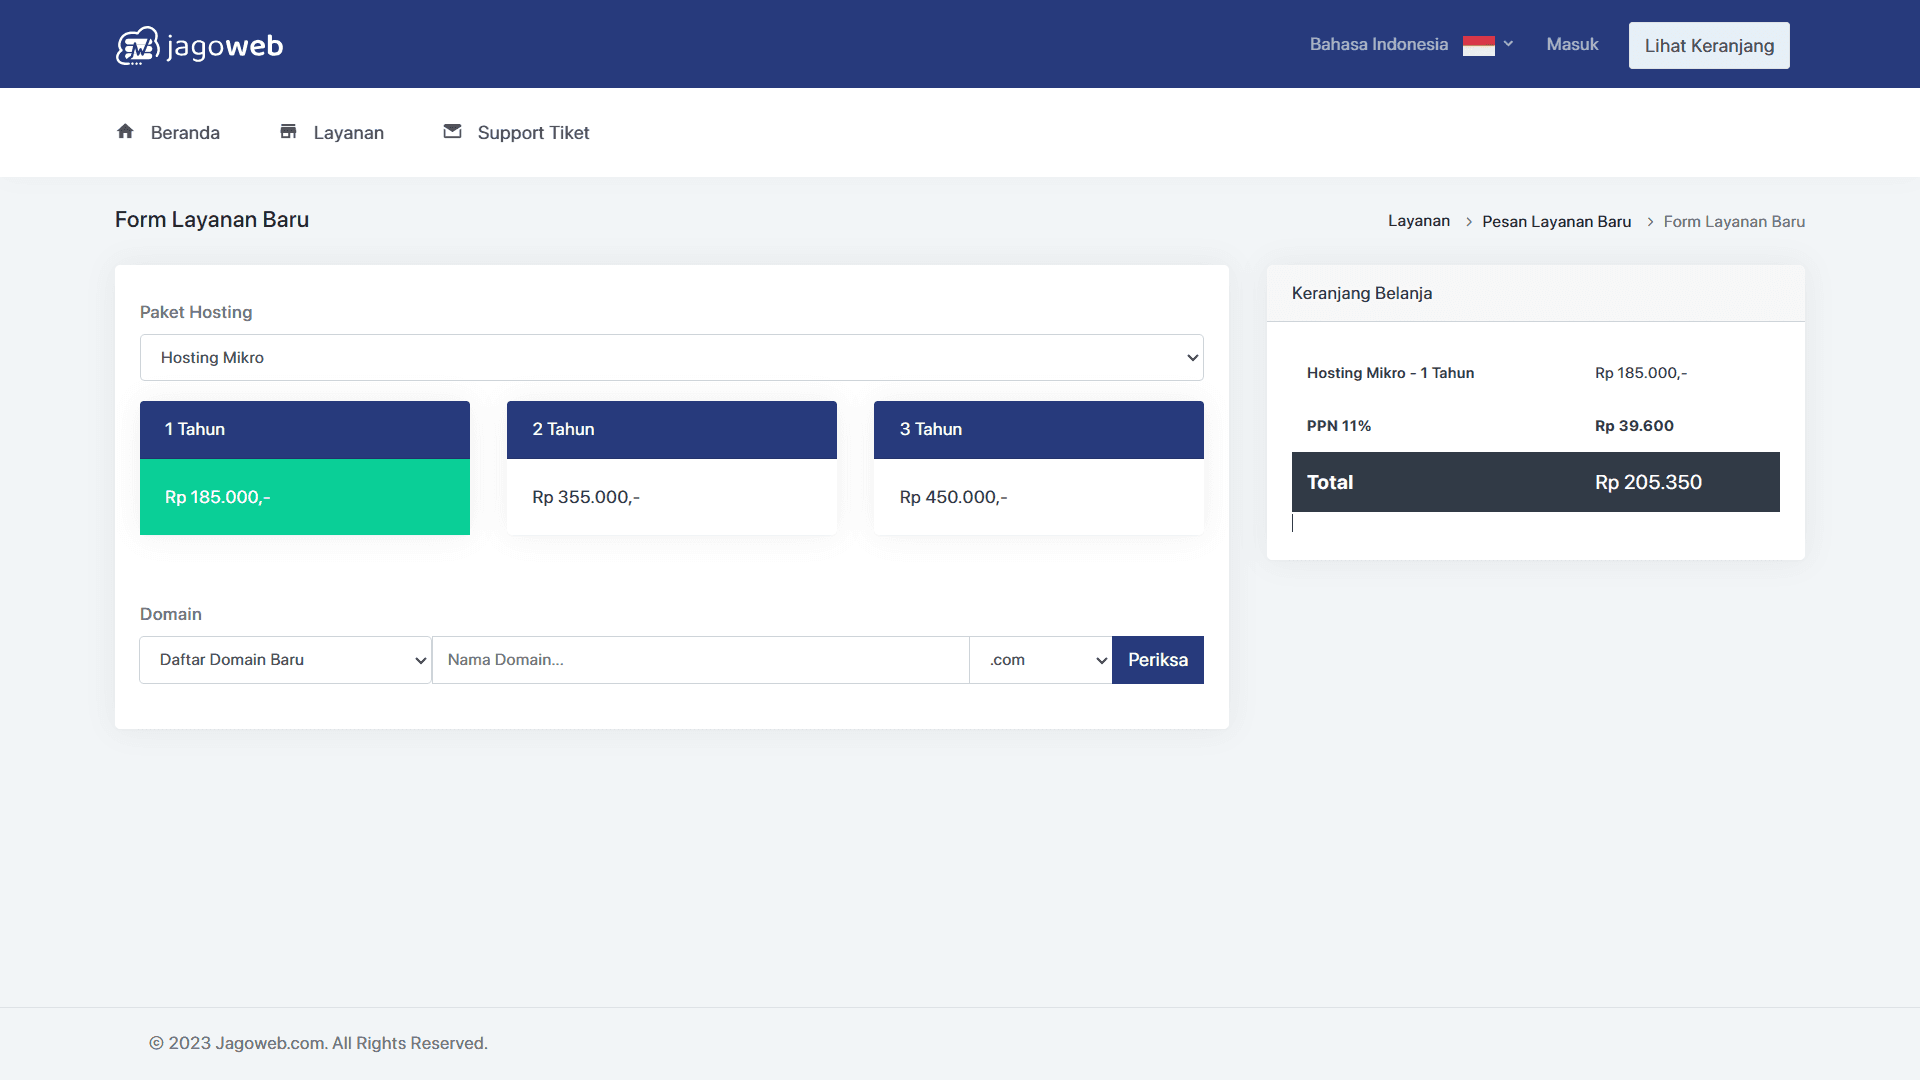The image size is (1920, 1080).
Task: Click the Support Tiket envelope icon
Action: coord(452,131)
